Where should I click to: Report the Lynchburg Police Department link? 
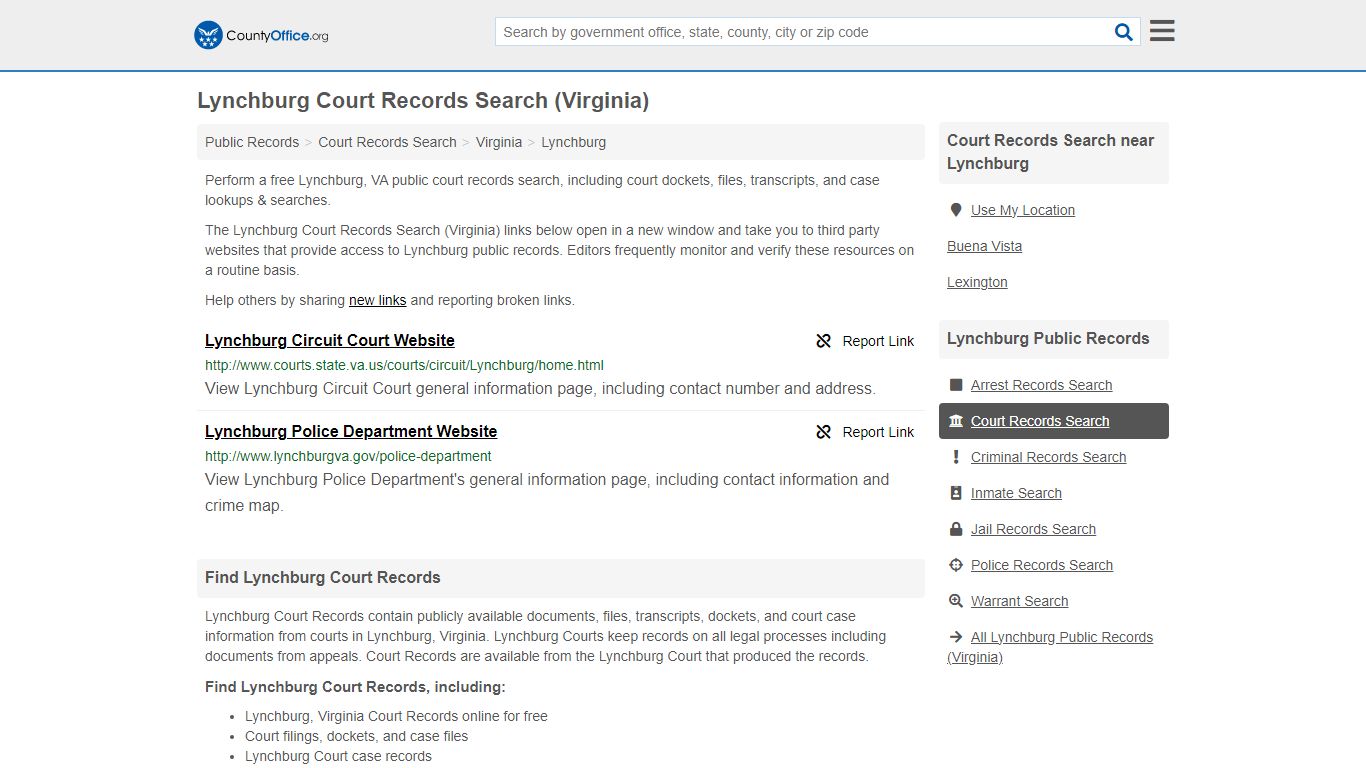click(x=865, y=432)
